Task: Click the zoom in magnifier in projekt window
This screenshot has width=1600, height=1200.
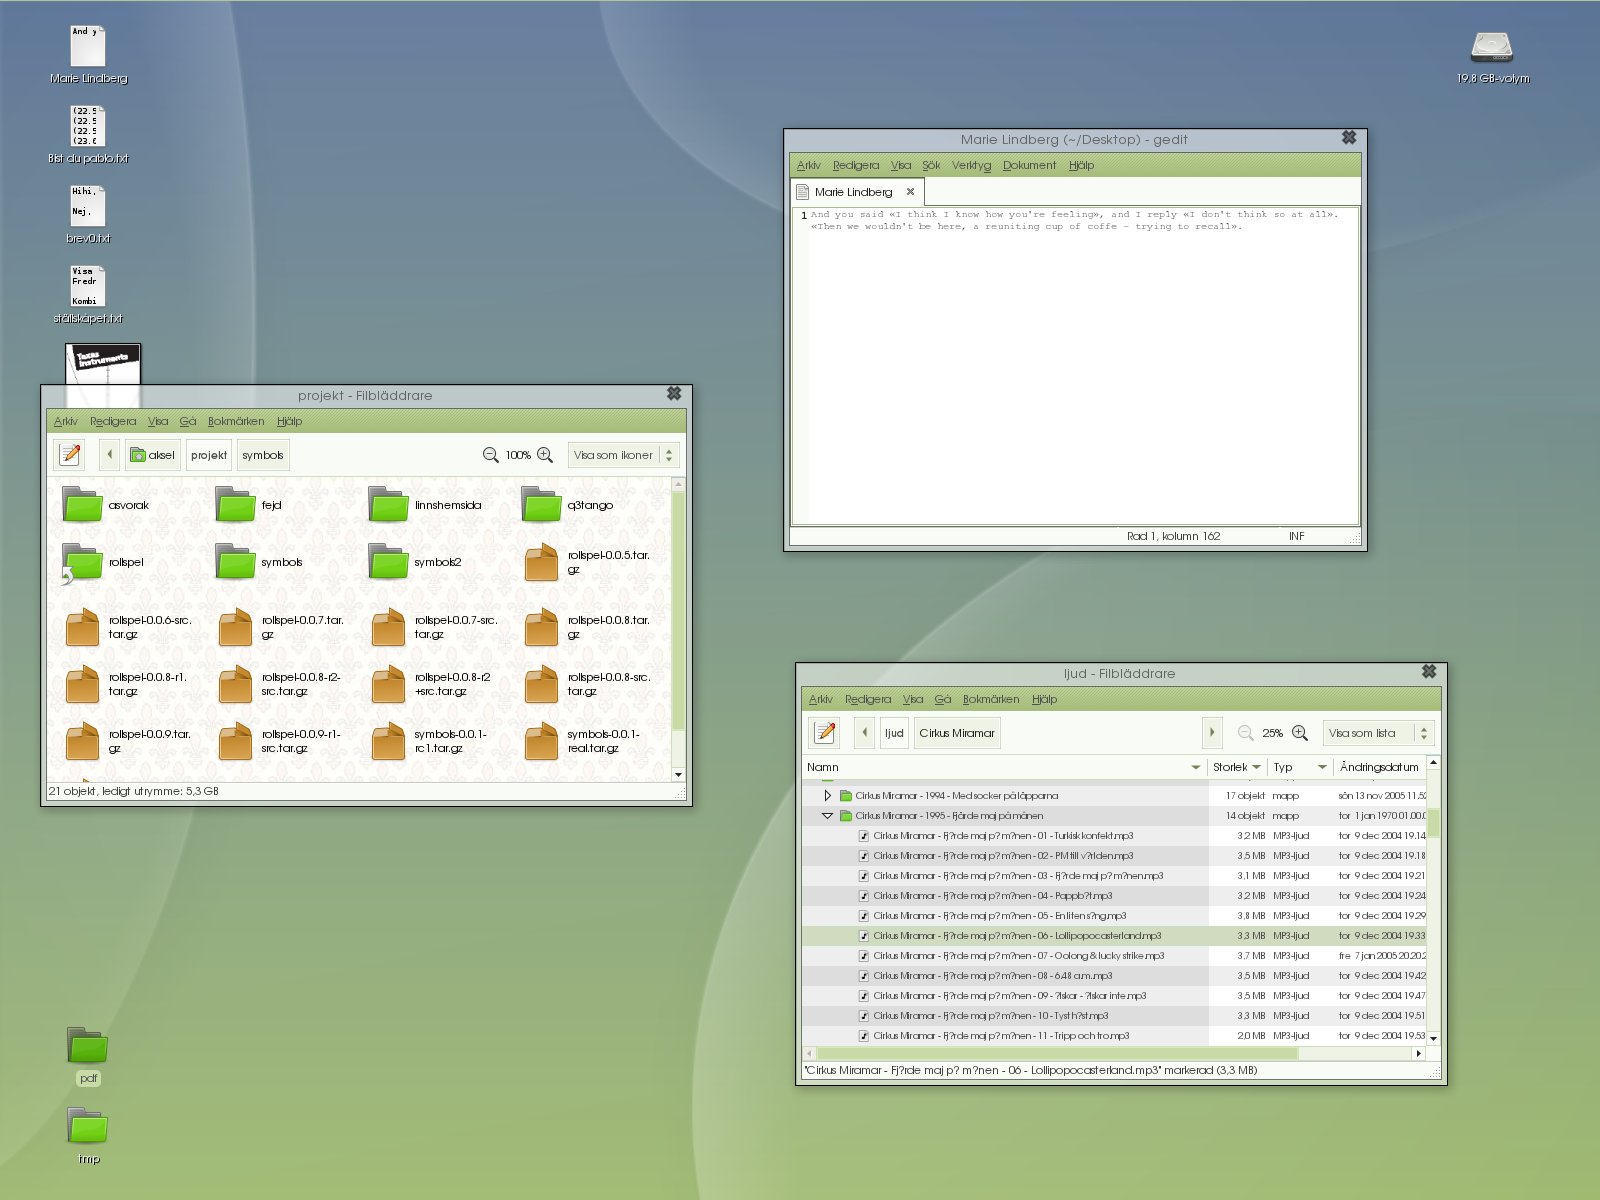Action: click(545, 455)
